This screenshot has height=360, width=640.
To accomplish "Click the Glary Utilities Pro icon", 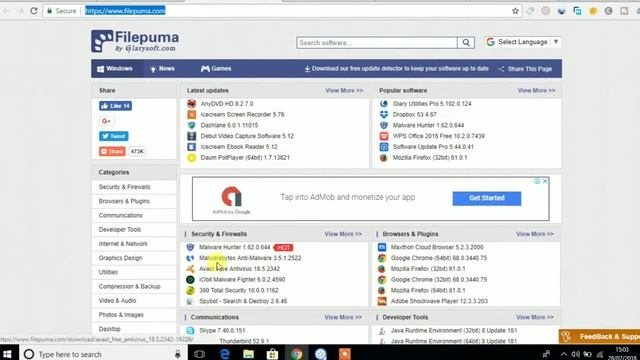I will (x=384, y=104).
